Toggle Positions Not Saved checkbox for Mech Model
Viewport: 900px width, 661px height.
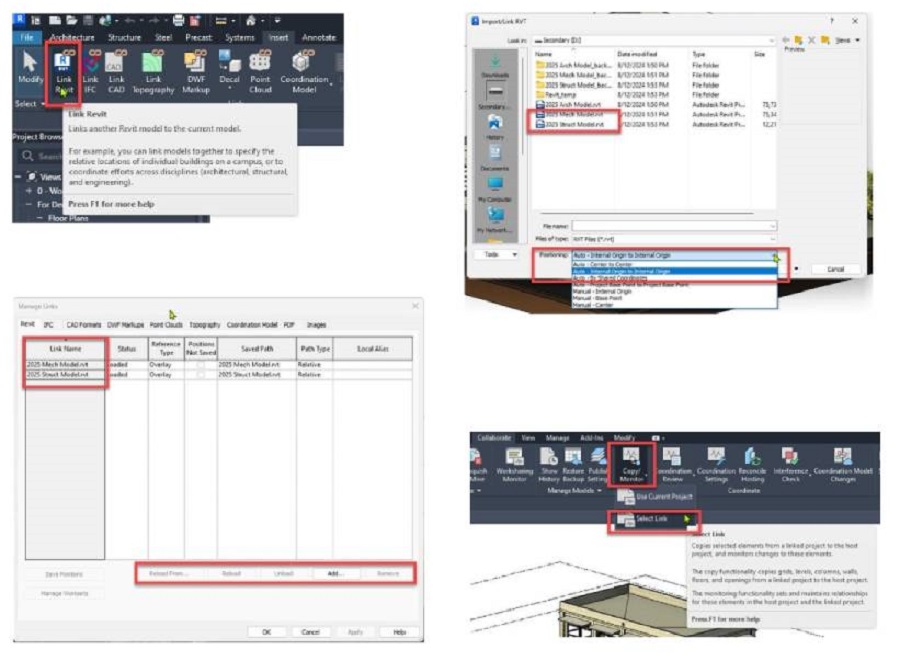click(200, 366)
